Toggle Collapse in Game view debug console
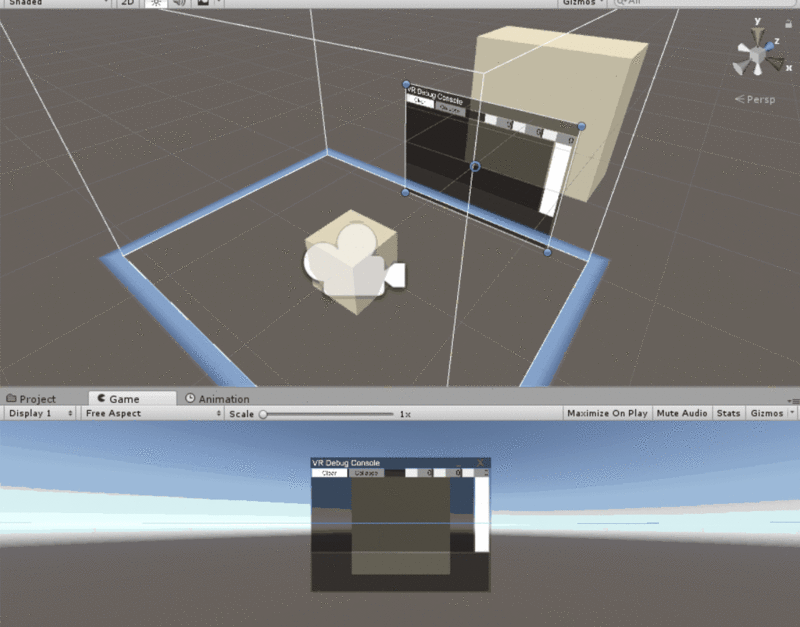800x627 pixels. coord(366,473)
